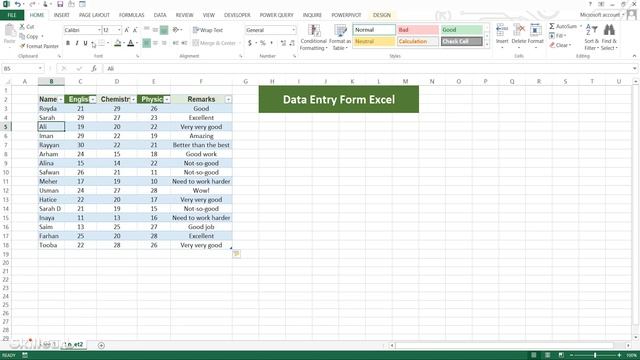This screenshot has height=360, width=640.
Task: Toggle align text right
Action: tap(164, 43)
